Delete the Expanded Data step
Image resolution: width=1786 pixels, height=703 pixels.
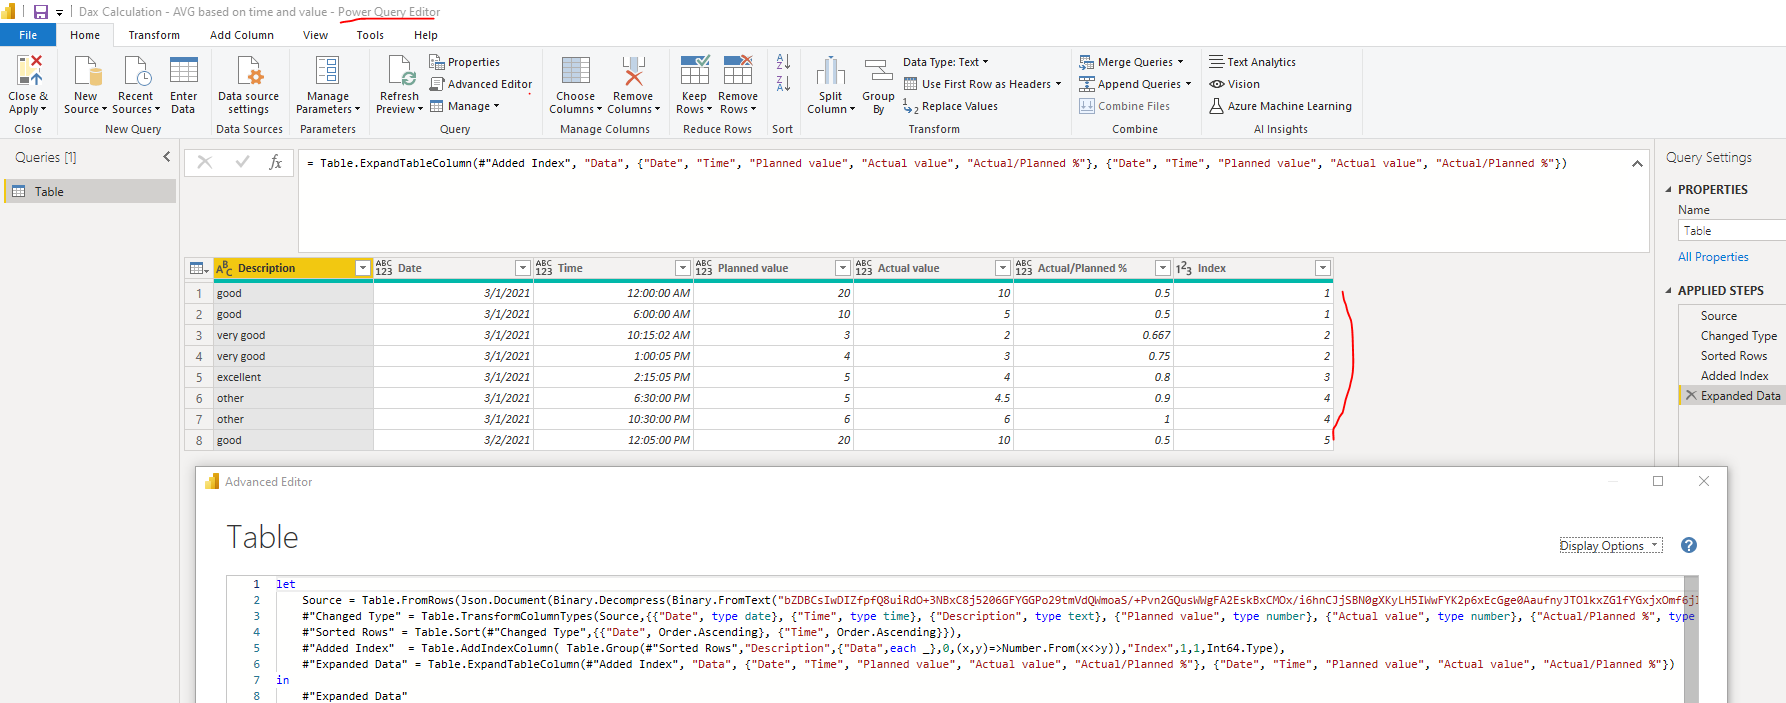tap(1691, 396)
